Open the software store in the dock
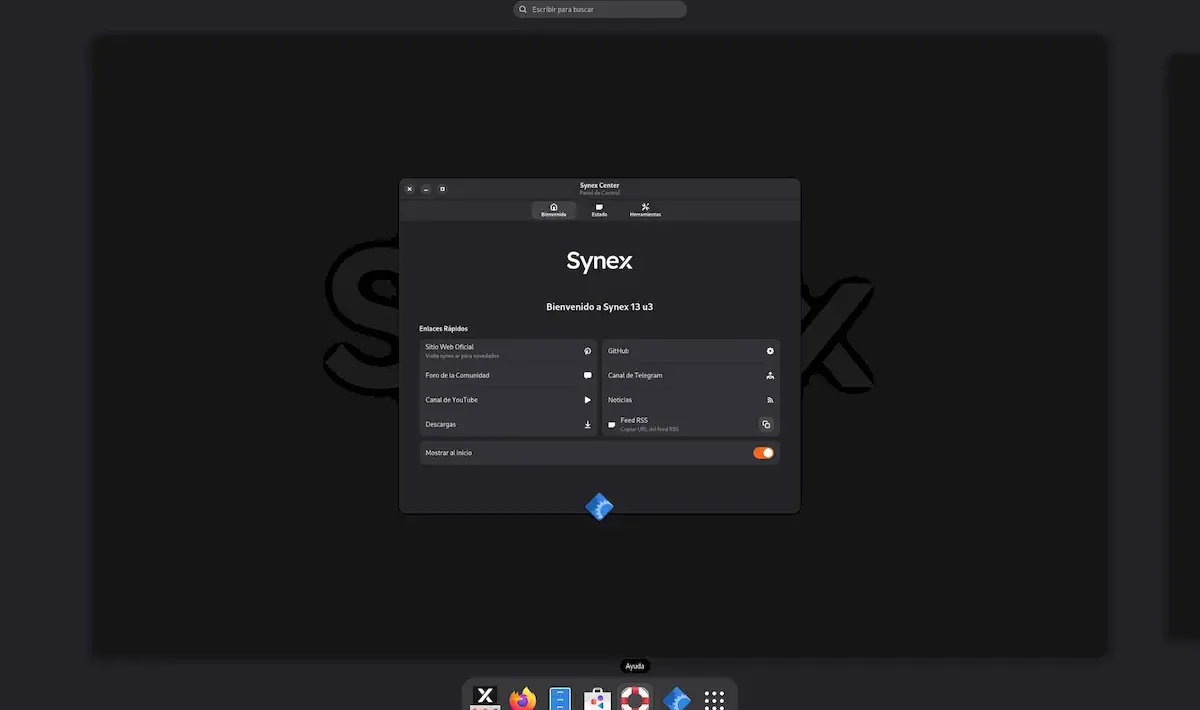Viewport: 1200px width, 710px height. click(598, 698)
